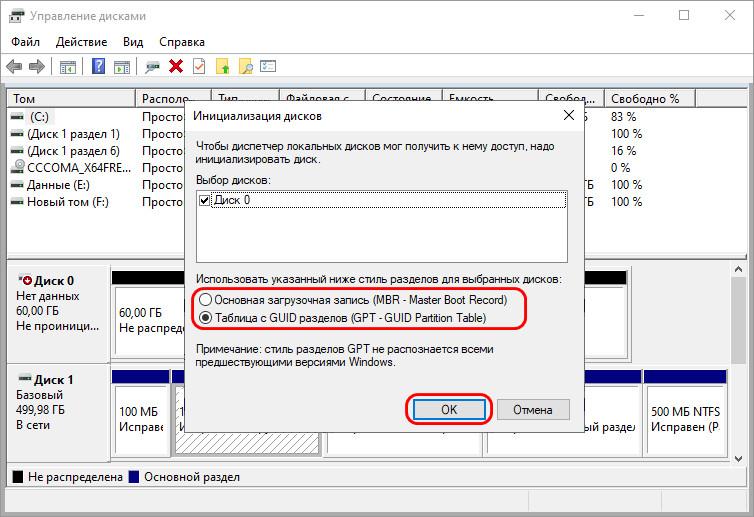Sort by the Свободно % column header
The height and width of the screenshot is (517, 754).
click(x=650, y=99)
